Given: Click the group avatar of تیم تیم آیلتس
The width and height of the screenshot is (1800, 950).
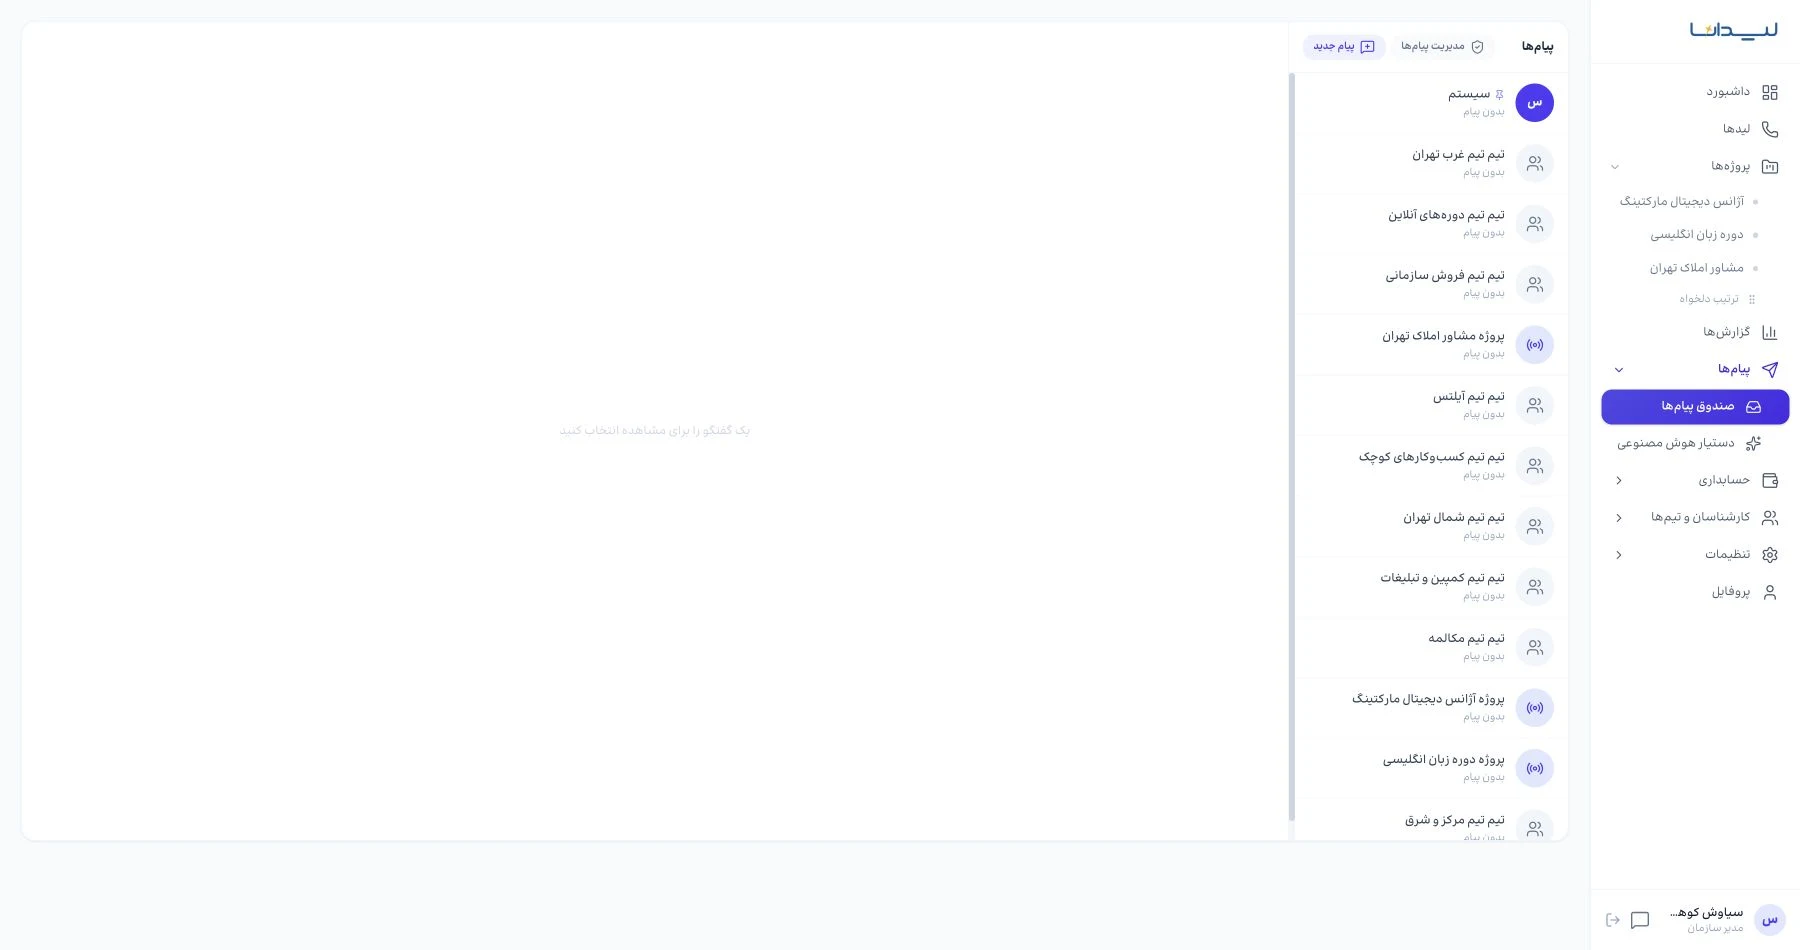Looking at the screenshot, I should (1534, 405).
